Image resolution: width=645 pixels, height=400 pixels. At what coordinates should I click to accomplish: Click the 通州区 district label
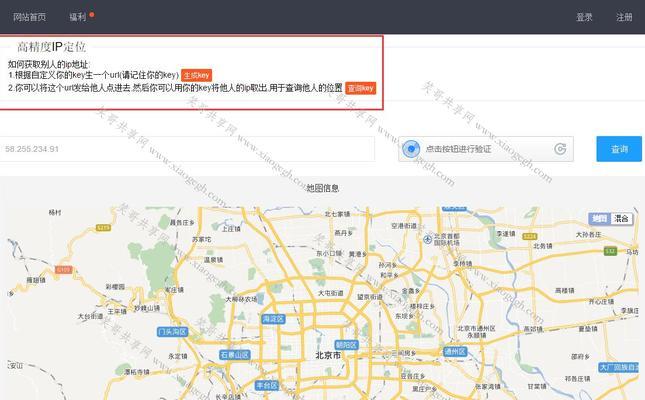click(x=455, y=351)
